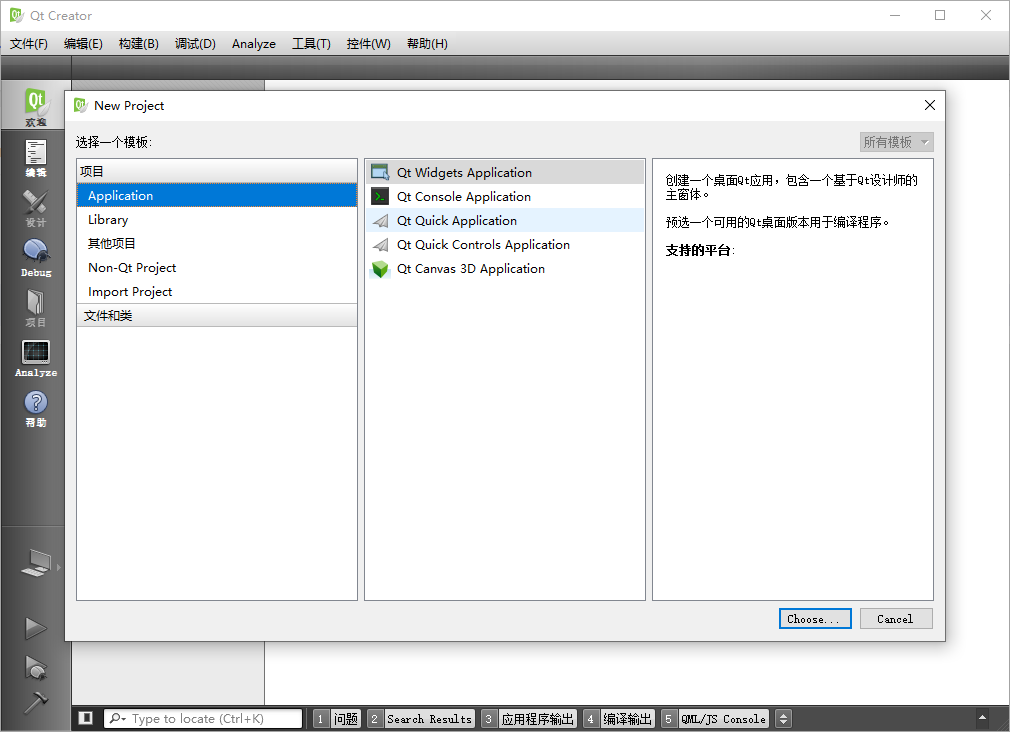
Task: Click the 文件和类 section header
Action: point(217,316)
